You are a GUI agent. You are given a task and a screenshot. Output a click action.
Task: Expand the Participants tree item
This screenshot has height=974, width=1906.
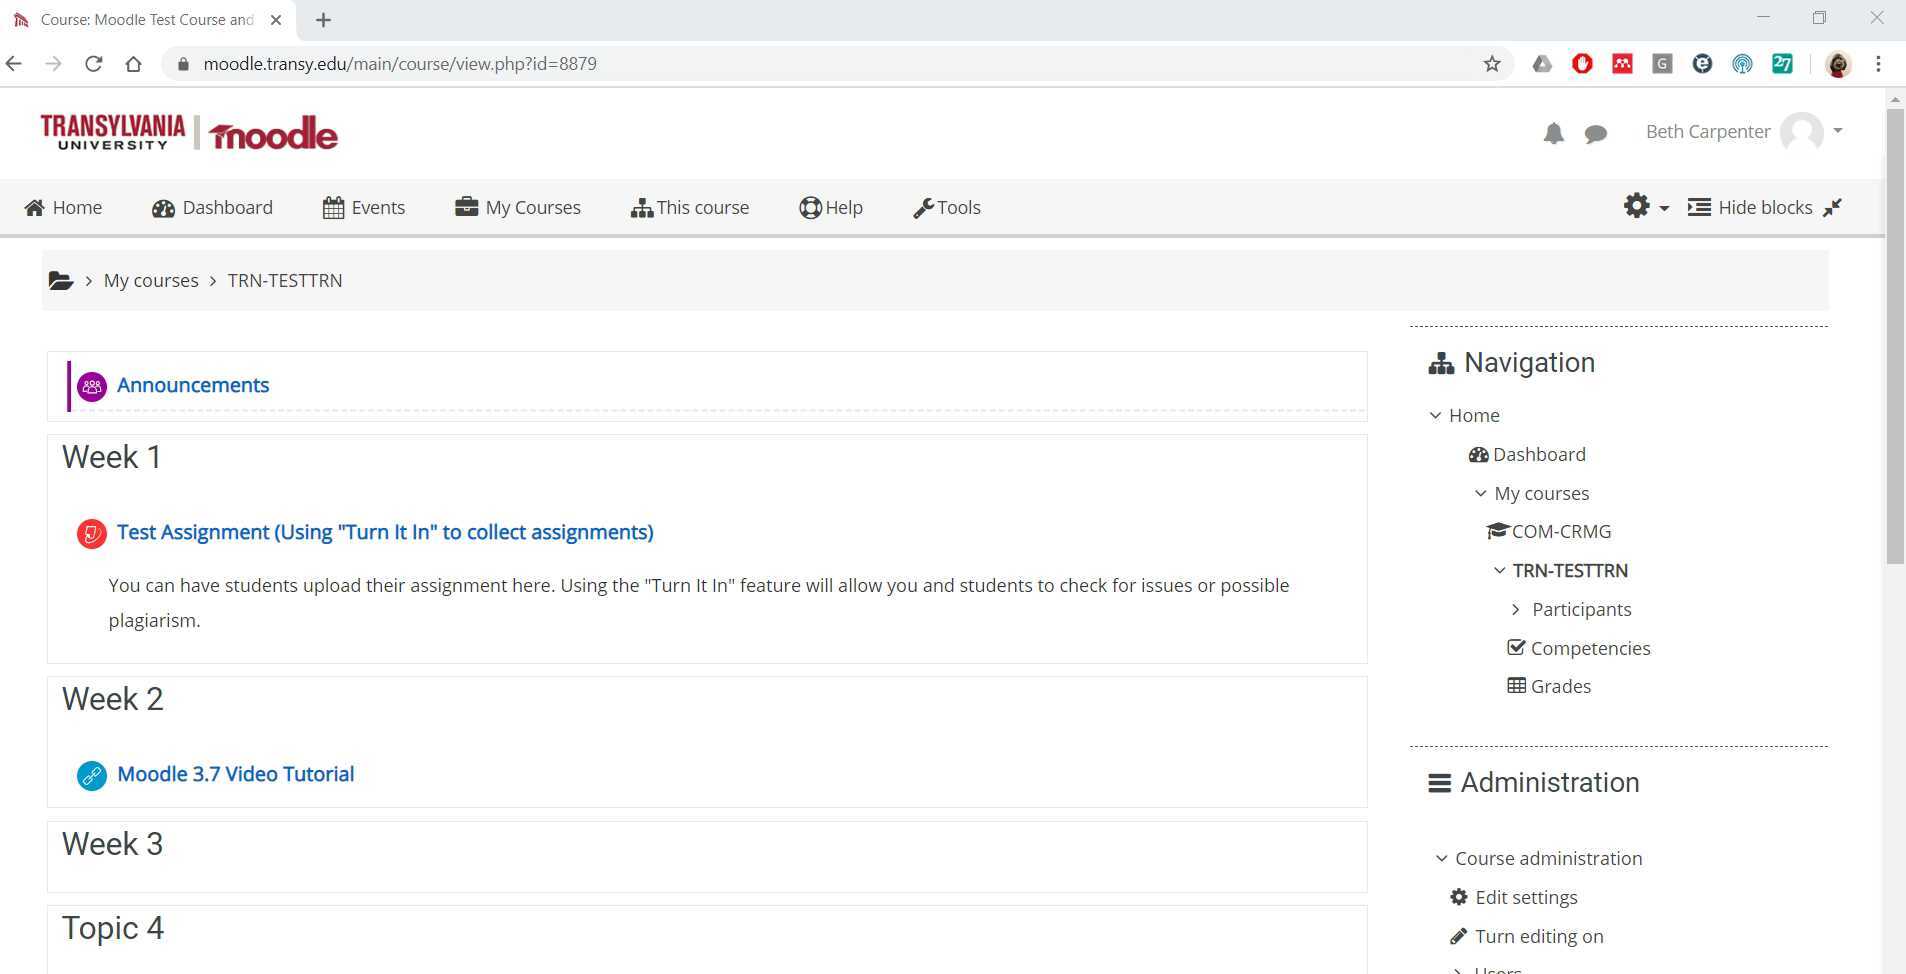point(1516,609)
